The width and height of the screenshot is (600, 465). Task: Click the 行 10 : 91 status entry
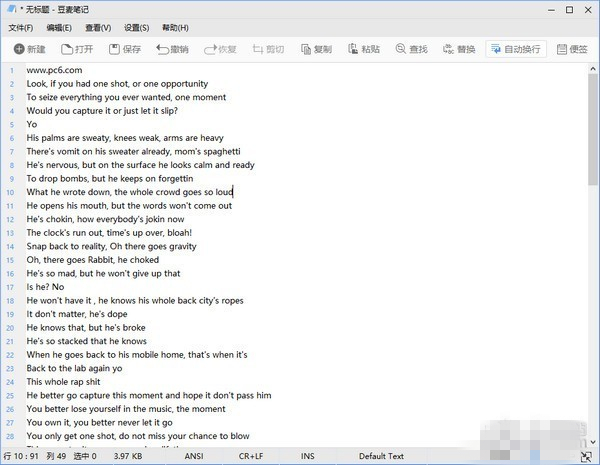[x=21, y=456]
